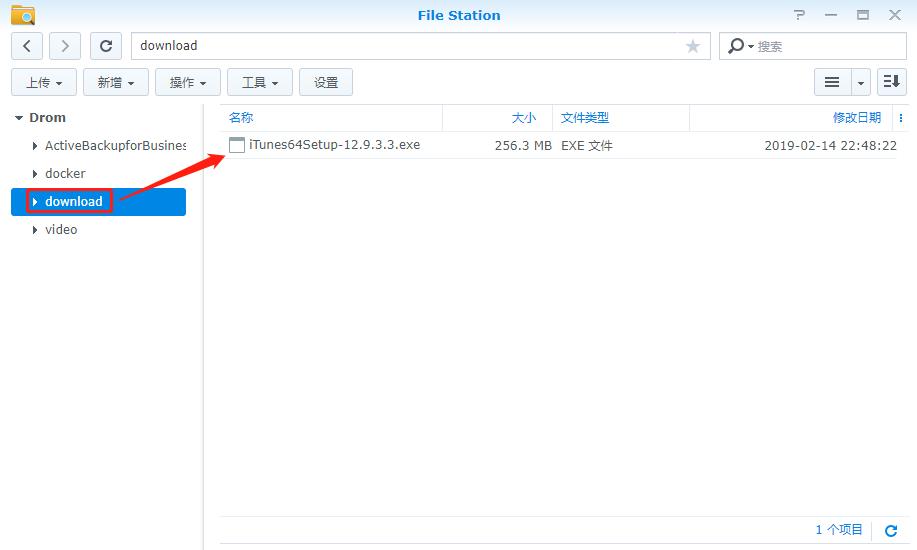This screenshot has height=550, width=917.
Task: Select the Drom root in the tree
Action: [x=47, y=118]
